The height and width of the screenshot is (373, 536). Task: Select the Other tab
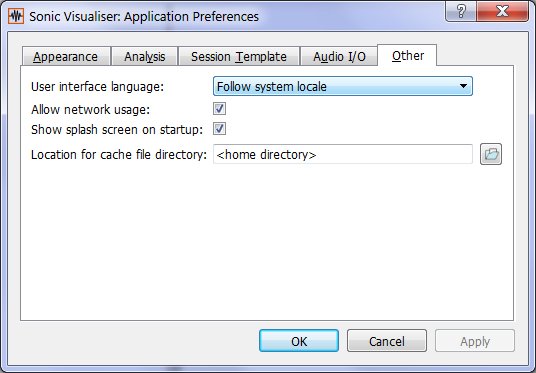[x=407, y=55]
